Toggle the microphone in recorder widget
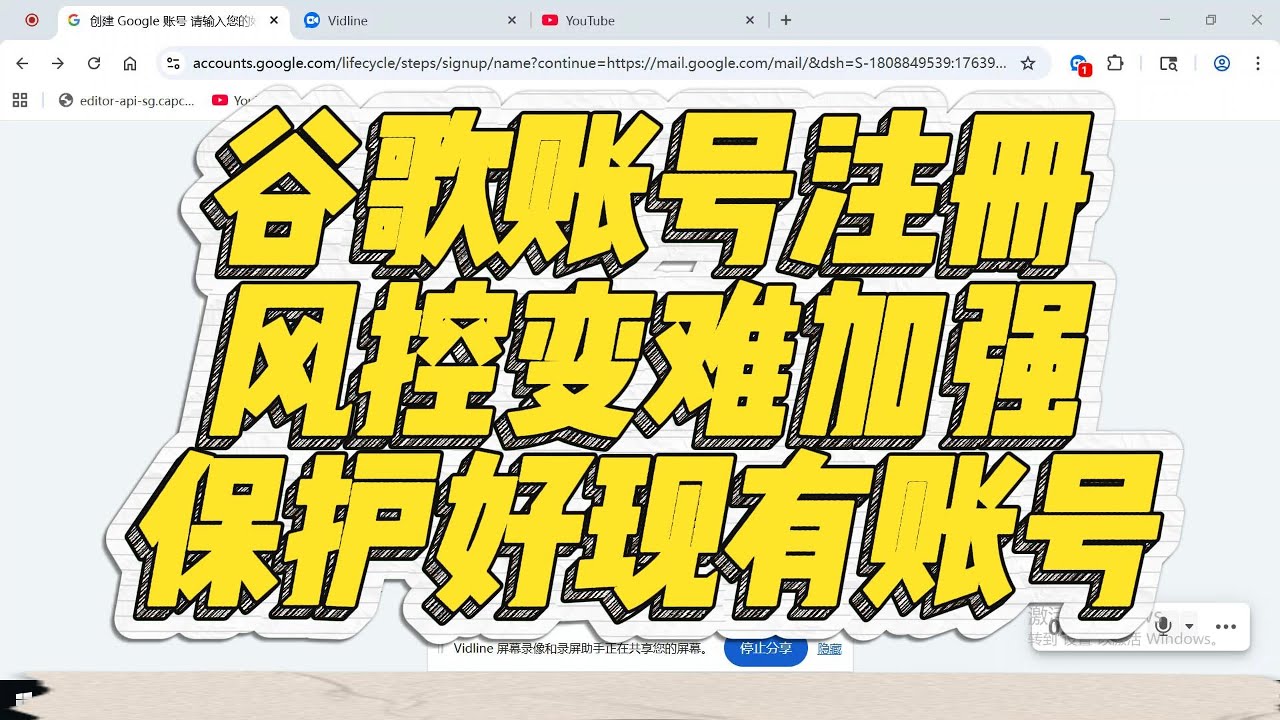This screenshot has width=1280, height=720. [1162, 626]
